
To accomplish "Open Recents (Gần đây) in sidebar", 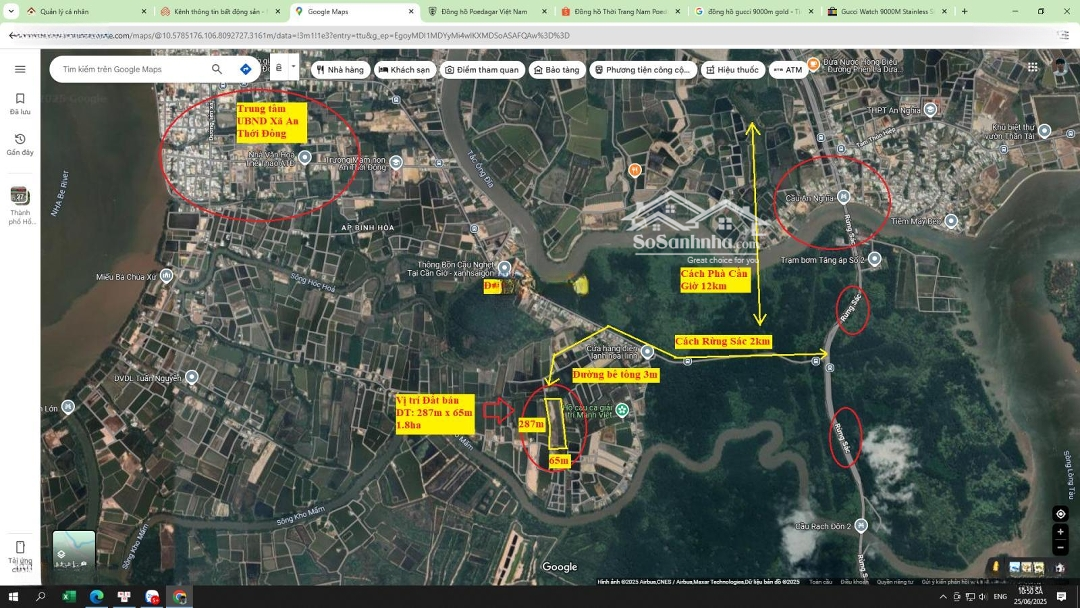I will pos(20,145).
